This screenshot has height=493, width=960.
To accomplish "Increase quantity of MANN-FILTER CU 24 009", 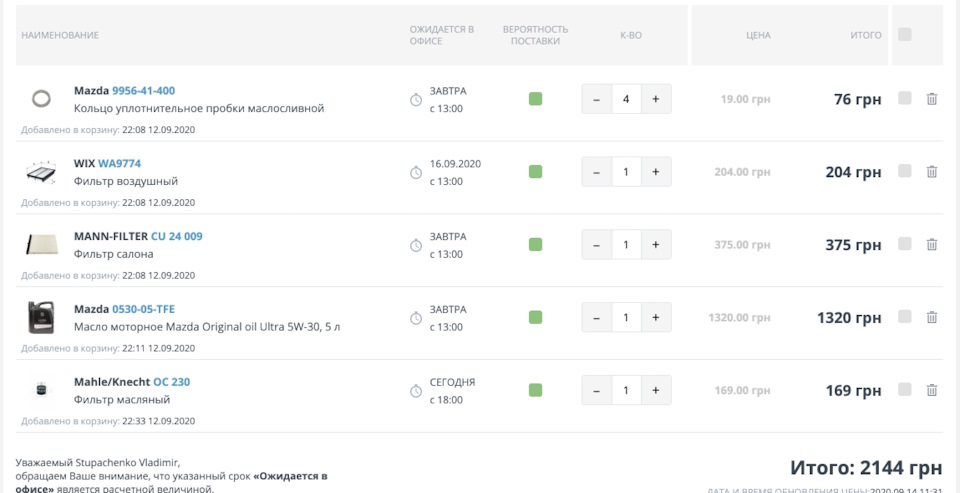I will (x=656, y=244).
